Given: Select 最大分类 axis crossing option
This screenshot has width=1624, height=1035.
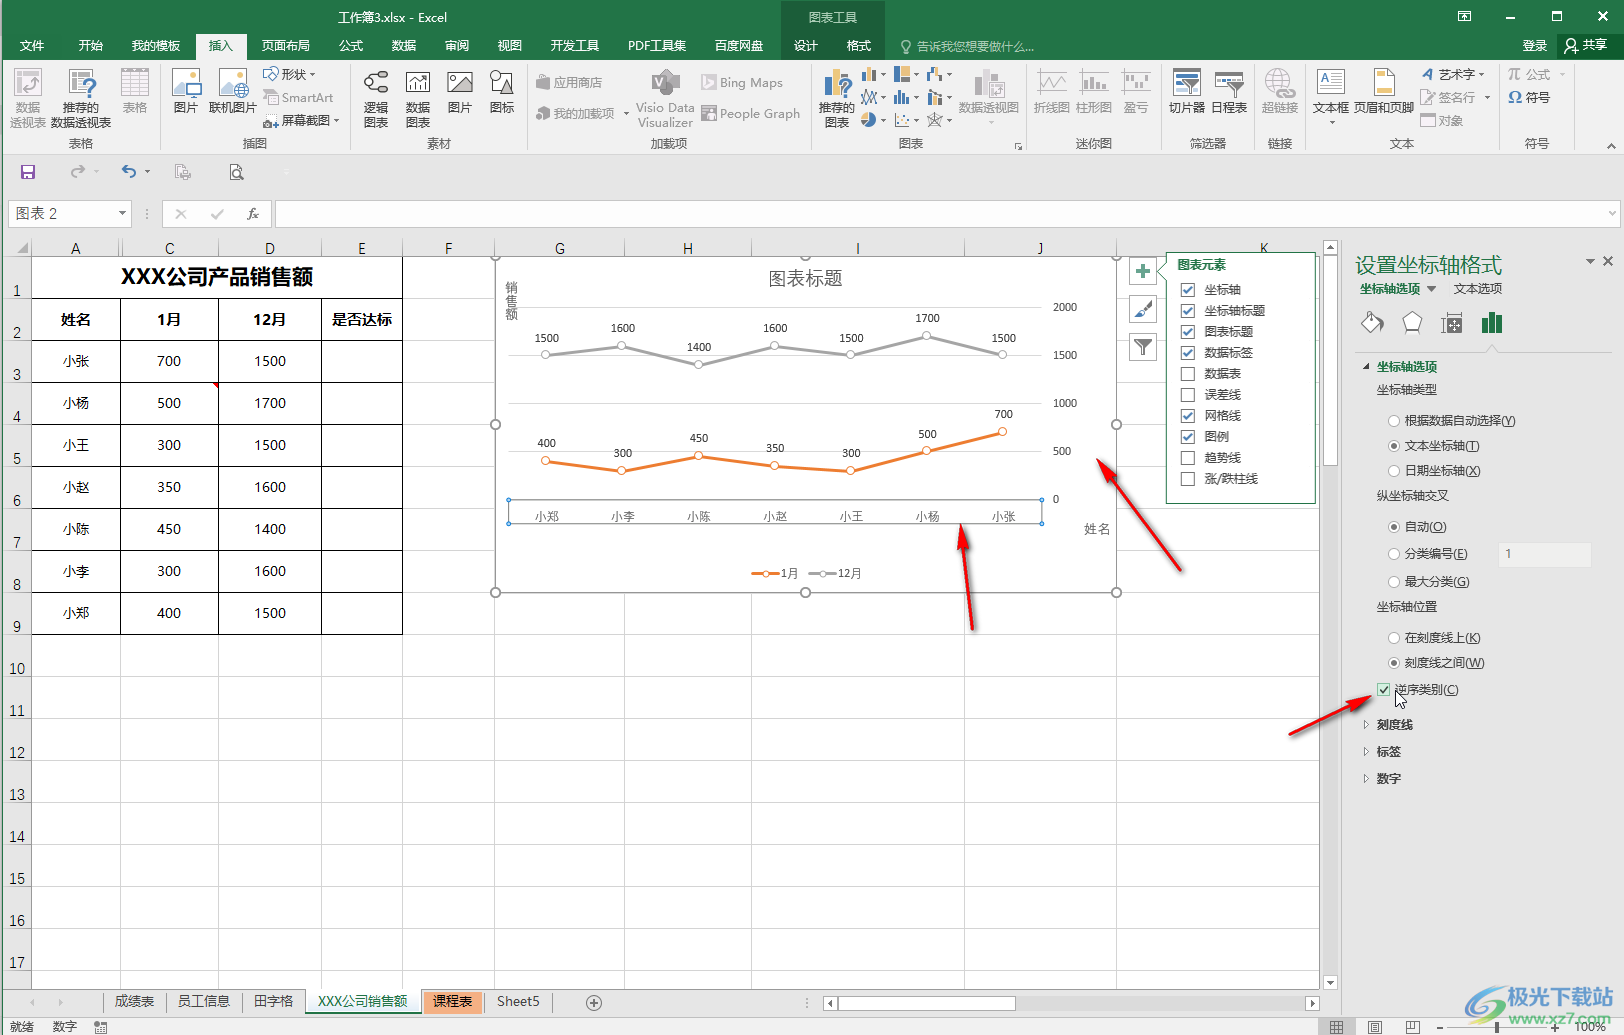Looking at the screenshot, I should coord(1394,582).
